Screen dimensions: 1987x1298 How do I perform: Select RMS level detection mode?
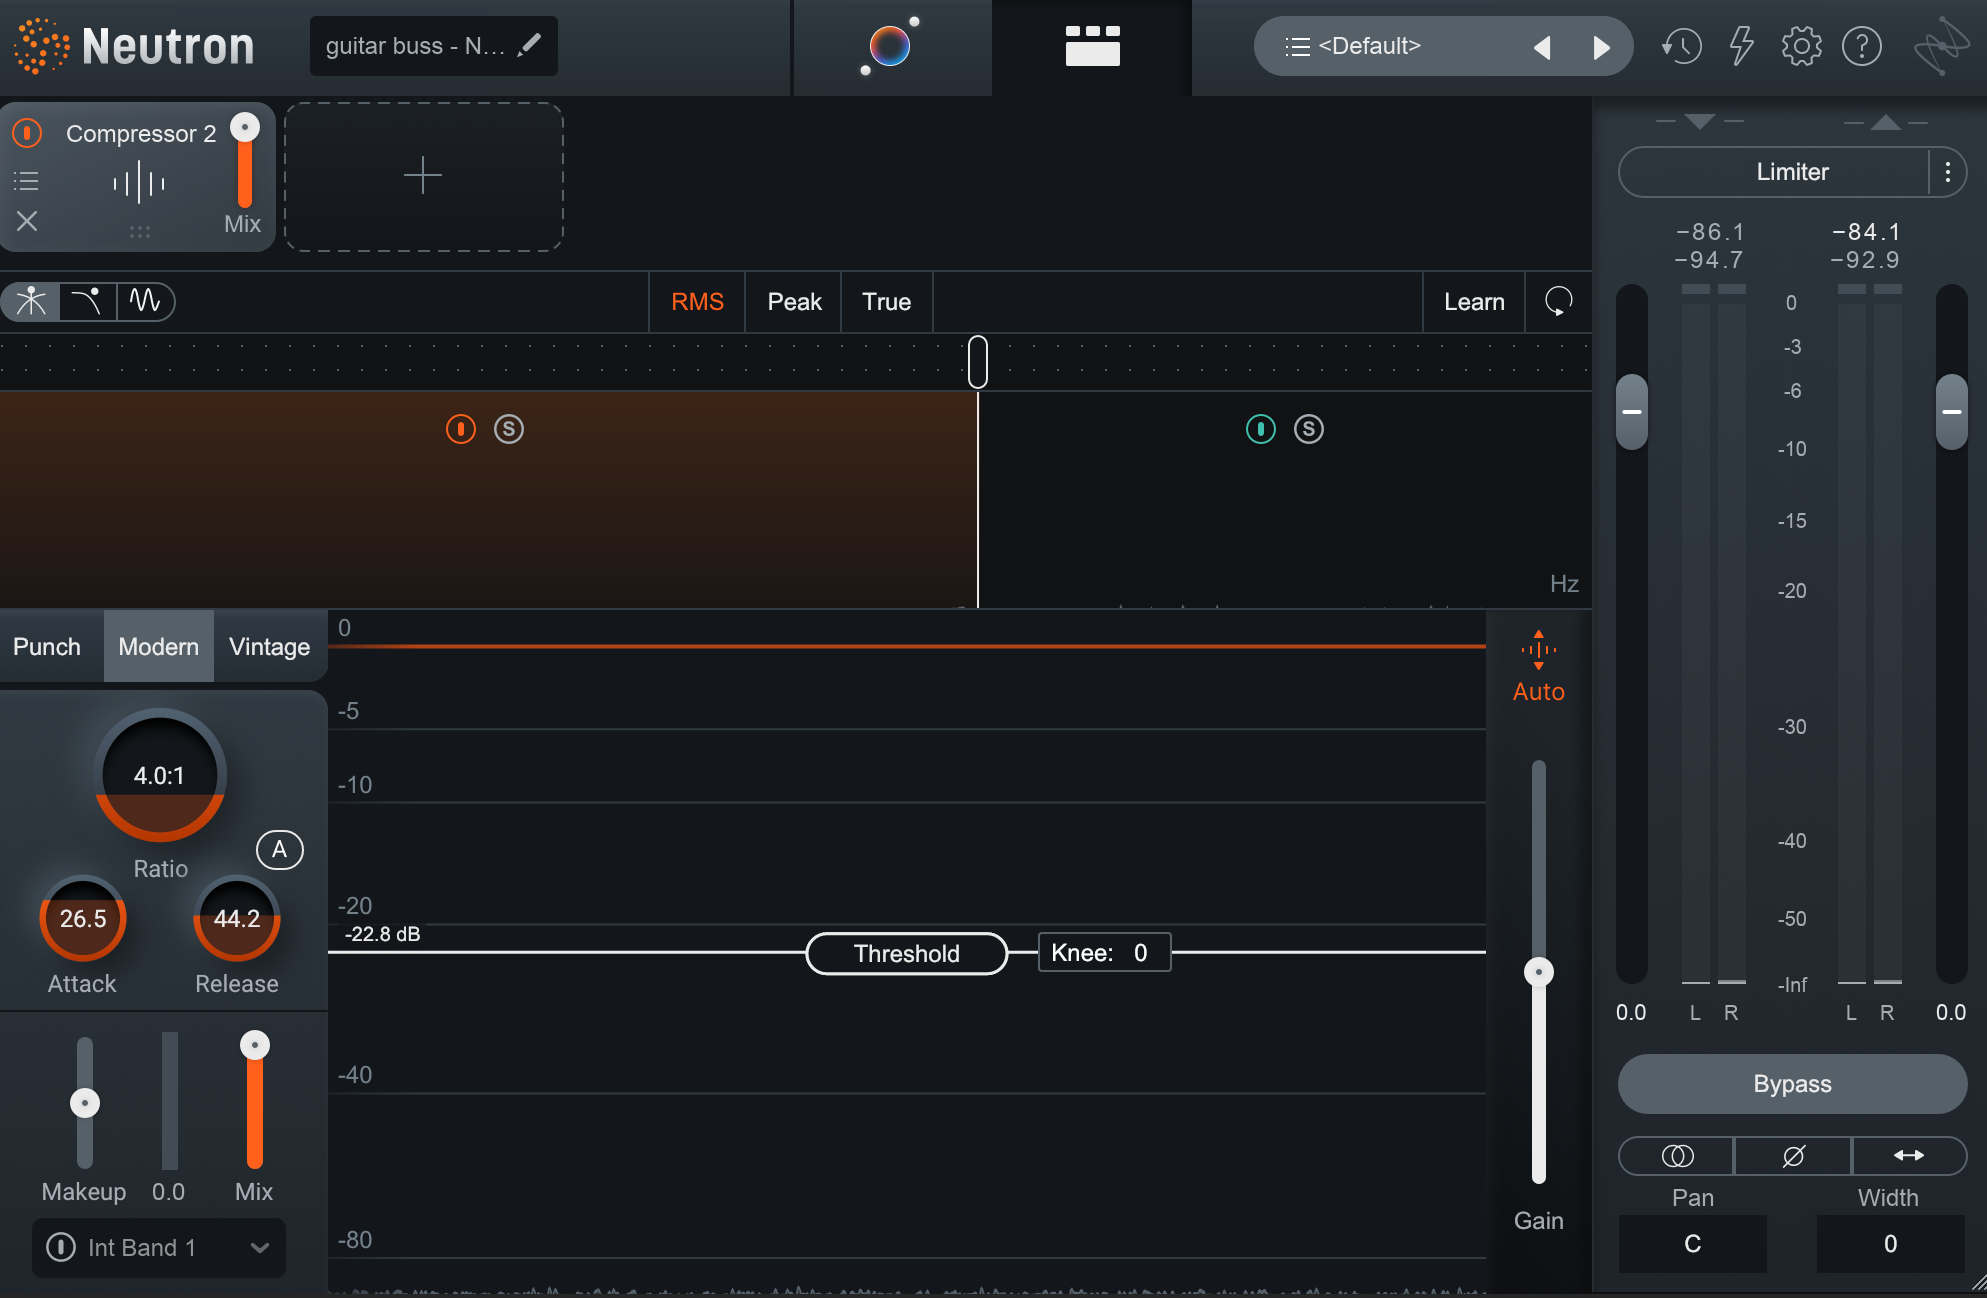coord(697,302)
